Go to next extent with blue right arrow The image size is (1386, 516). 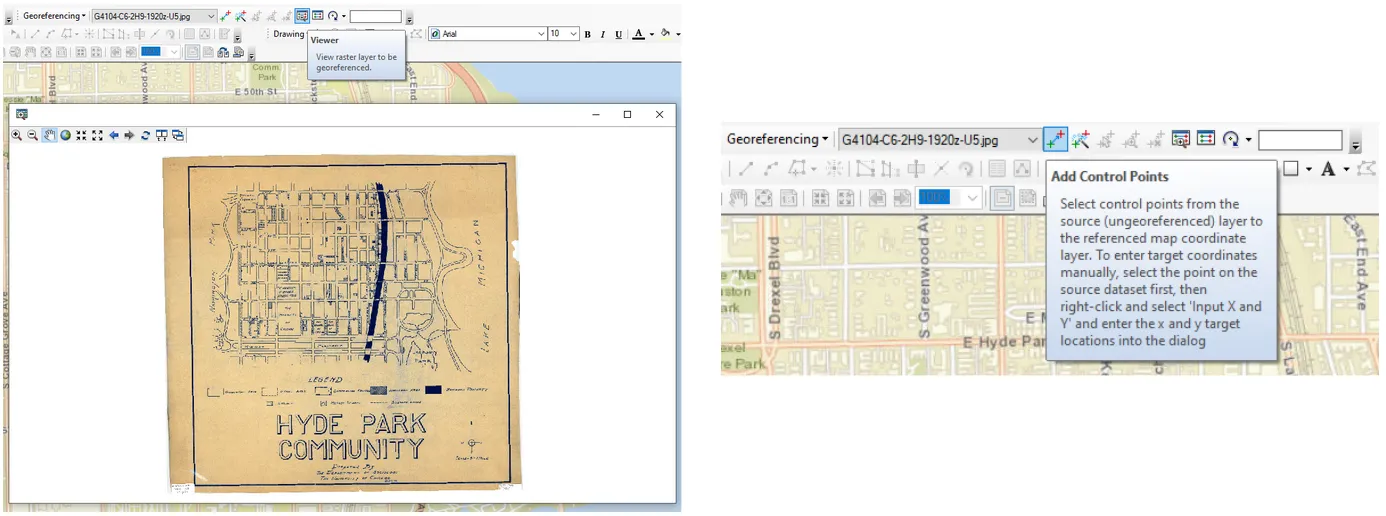coord(130,135)
